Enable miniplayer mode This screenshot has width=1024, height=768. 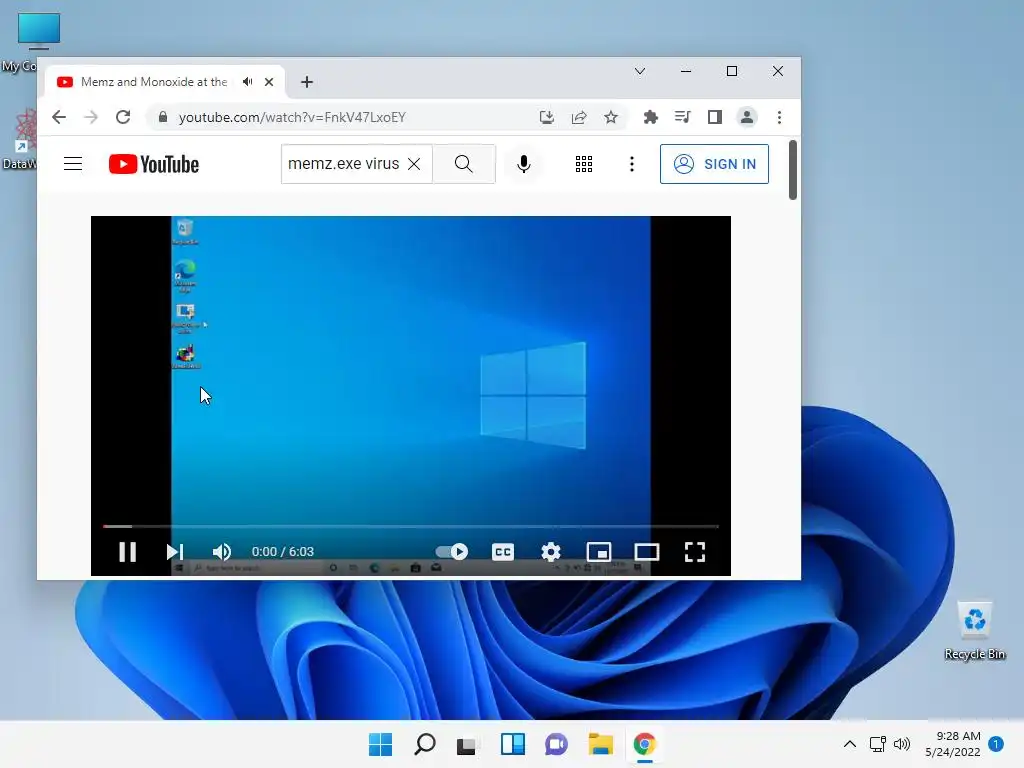tap(599, 552)
